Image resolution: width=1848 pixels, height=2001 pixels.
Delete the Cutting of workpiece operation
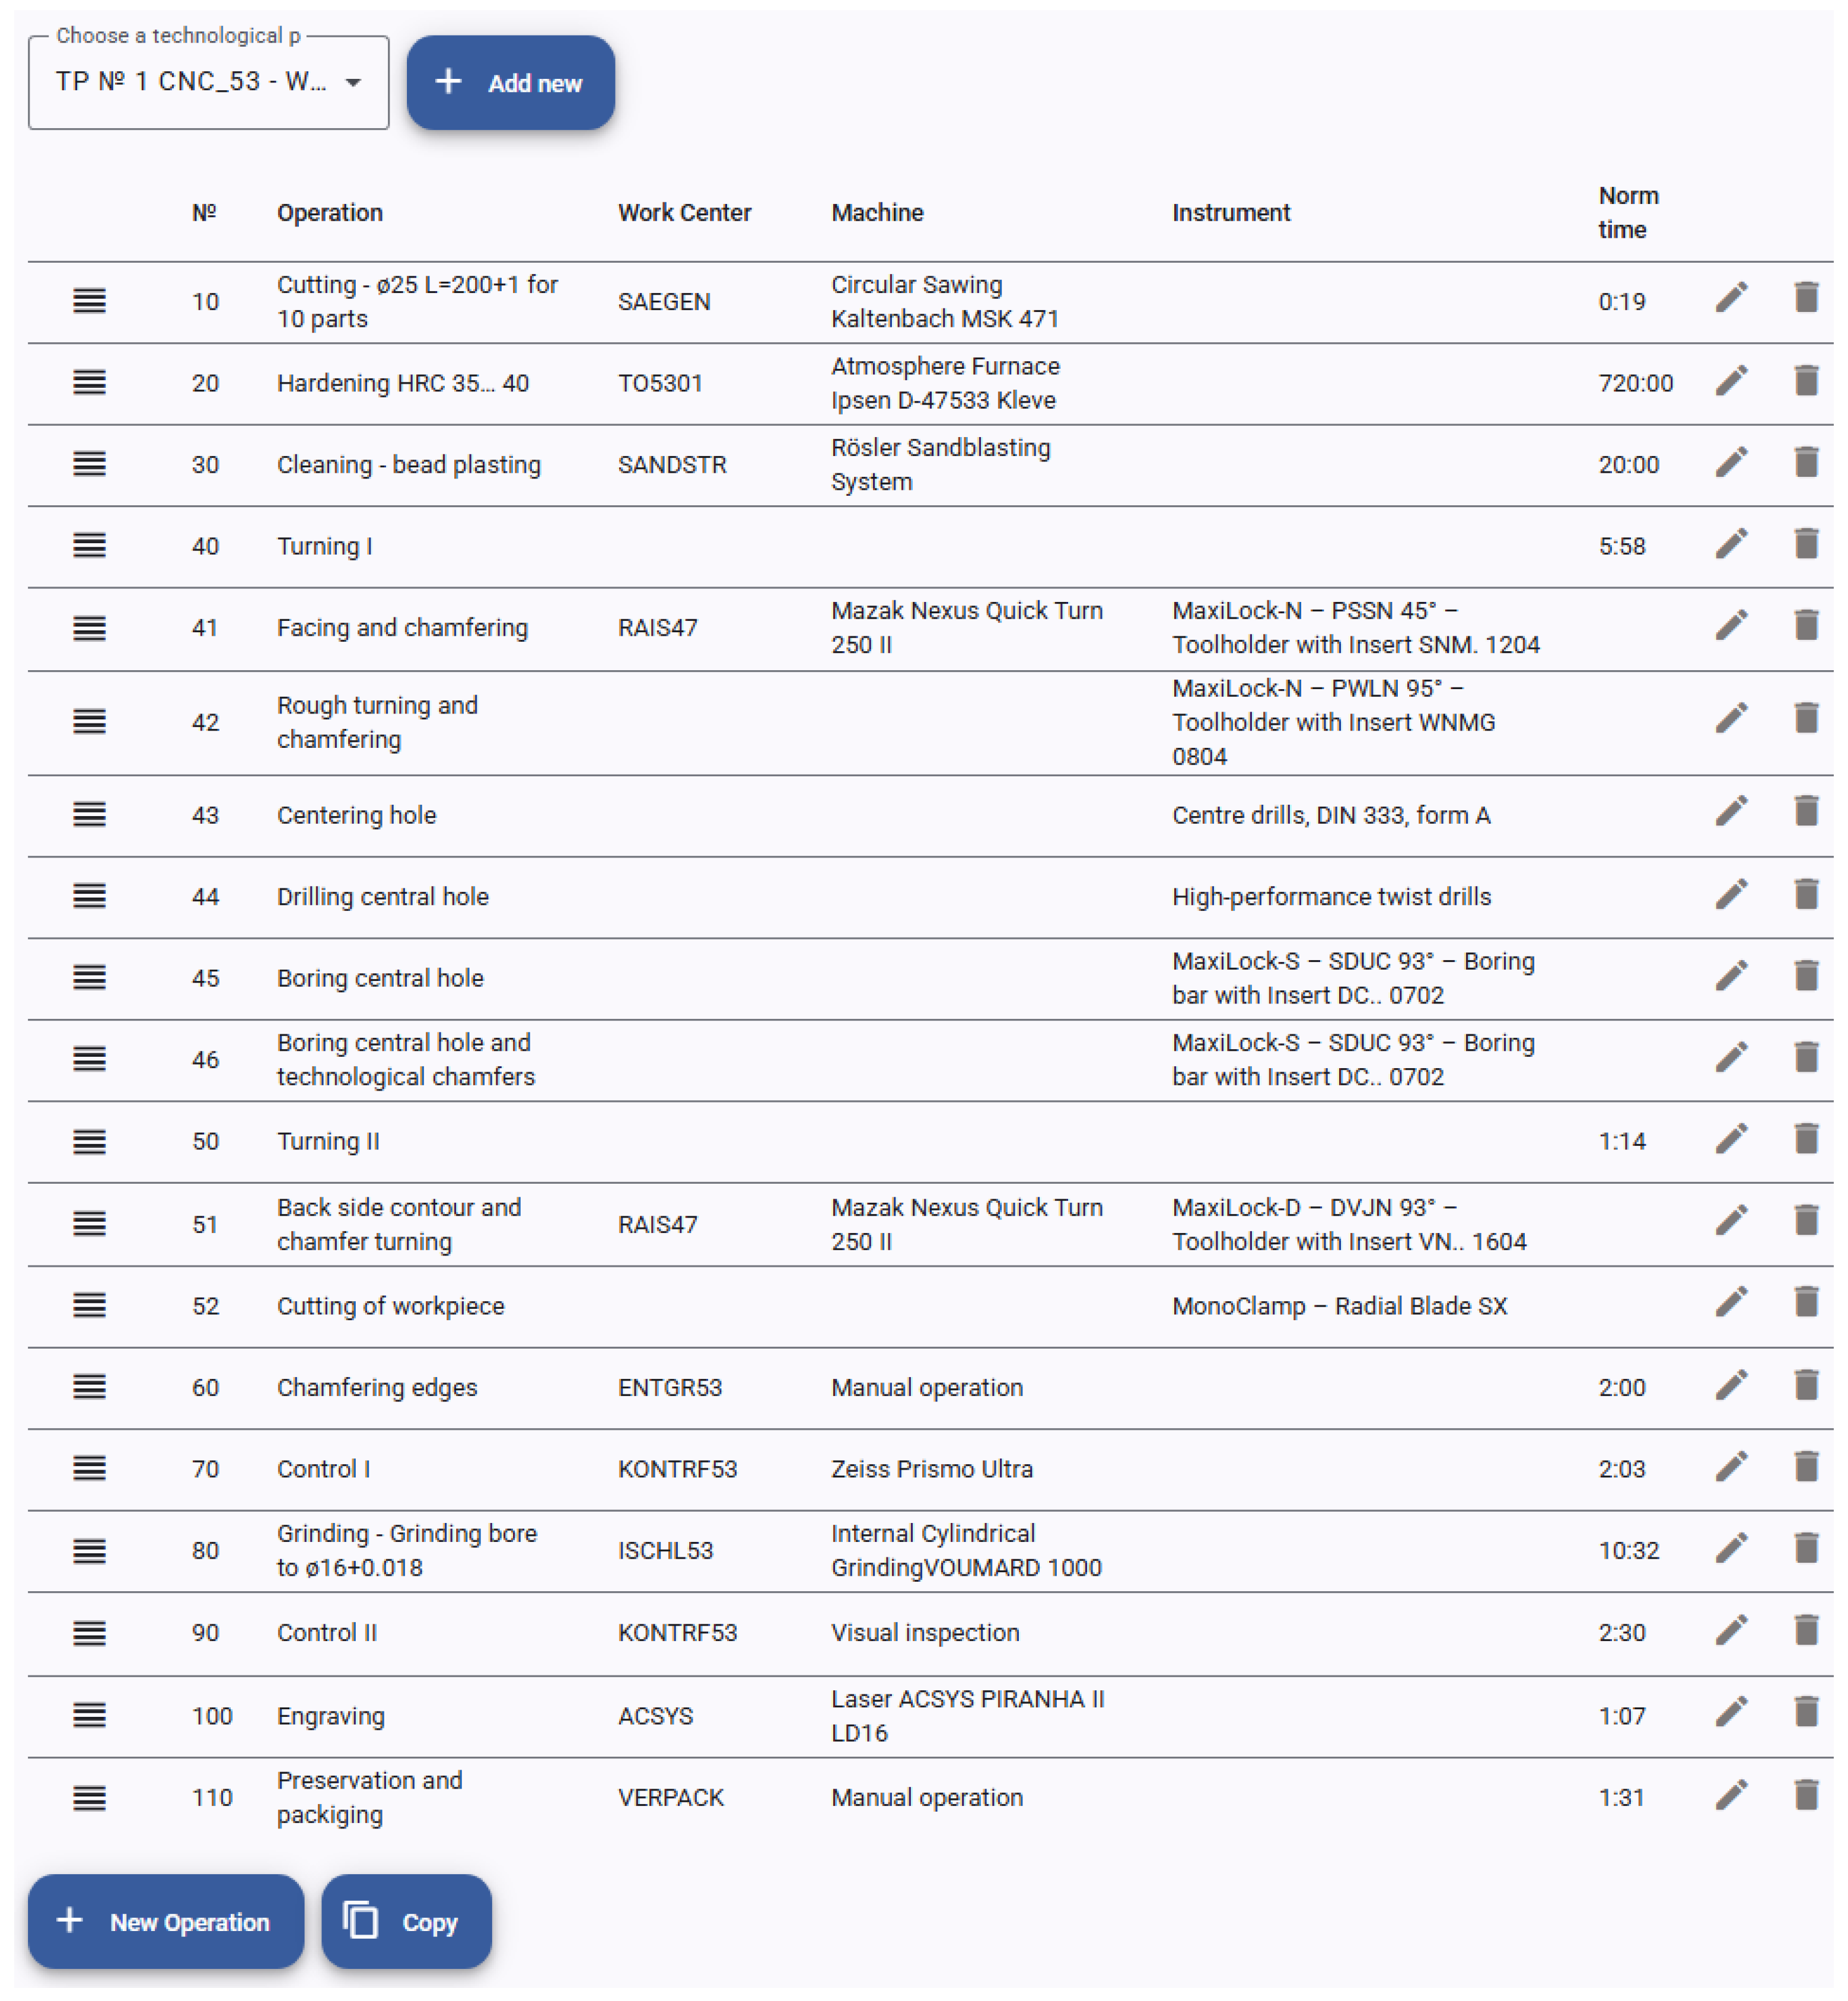coord(1805,1303)
